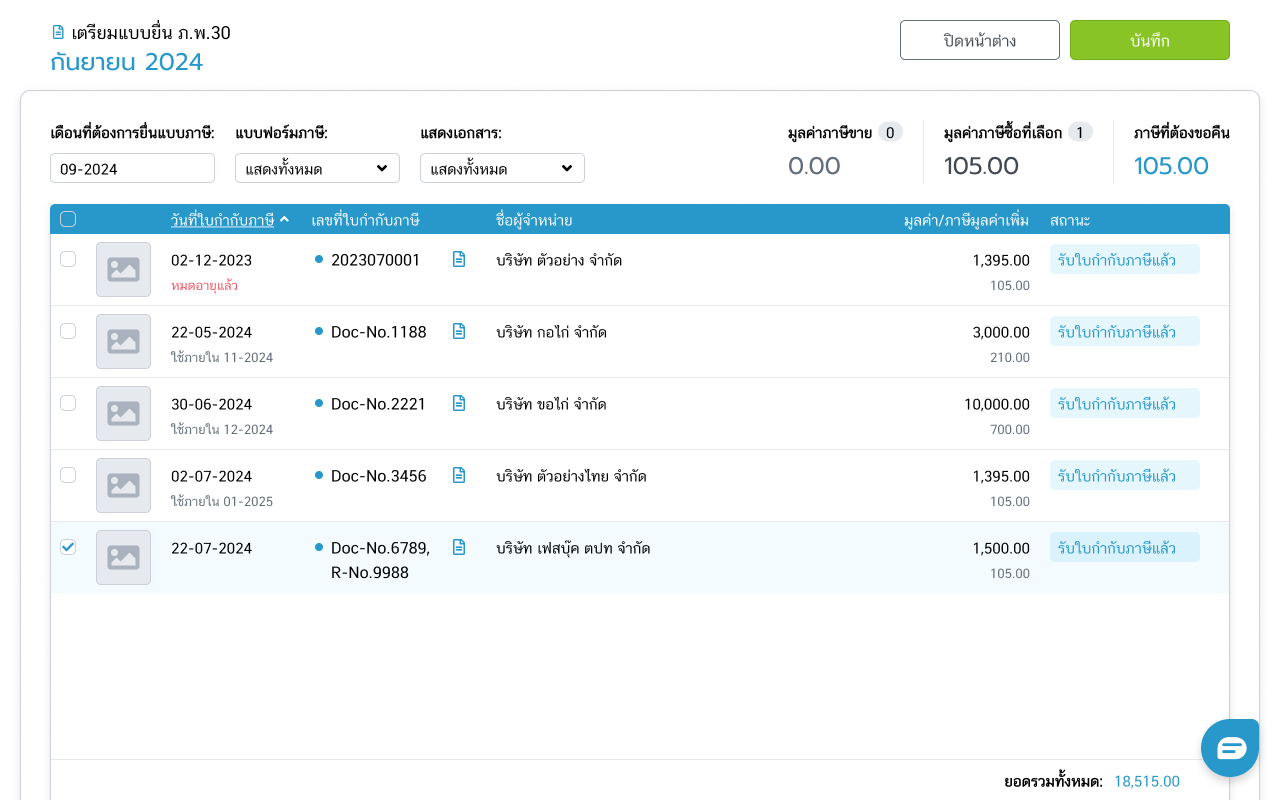Open the แบบฟอร์มภาษี dropdown

(x=317, y=169)
